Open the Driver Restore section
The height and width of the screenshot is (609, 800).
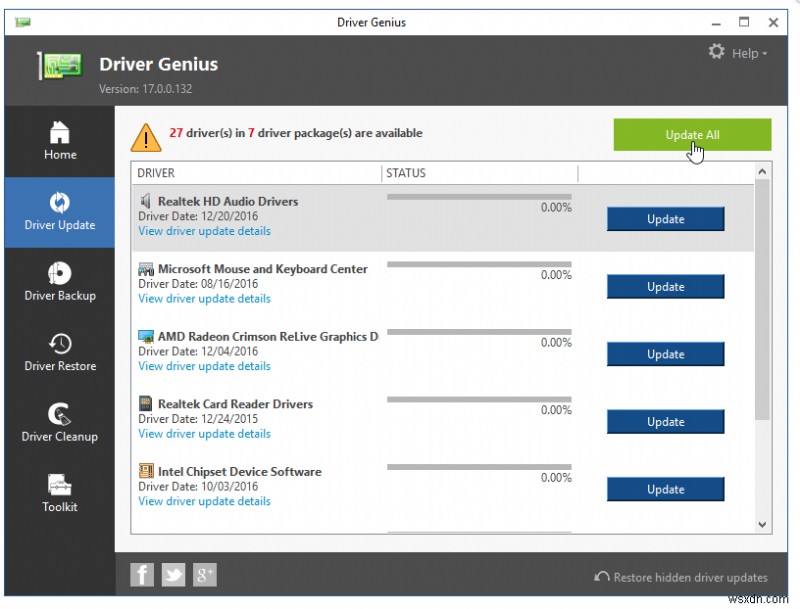coord(59,353)
